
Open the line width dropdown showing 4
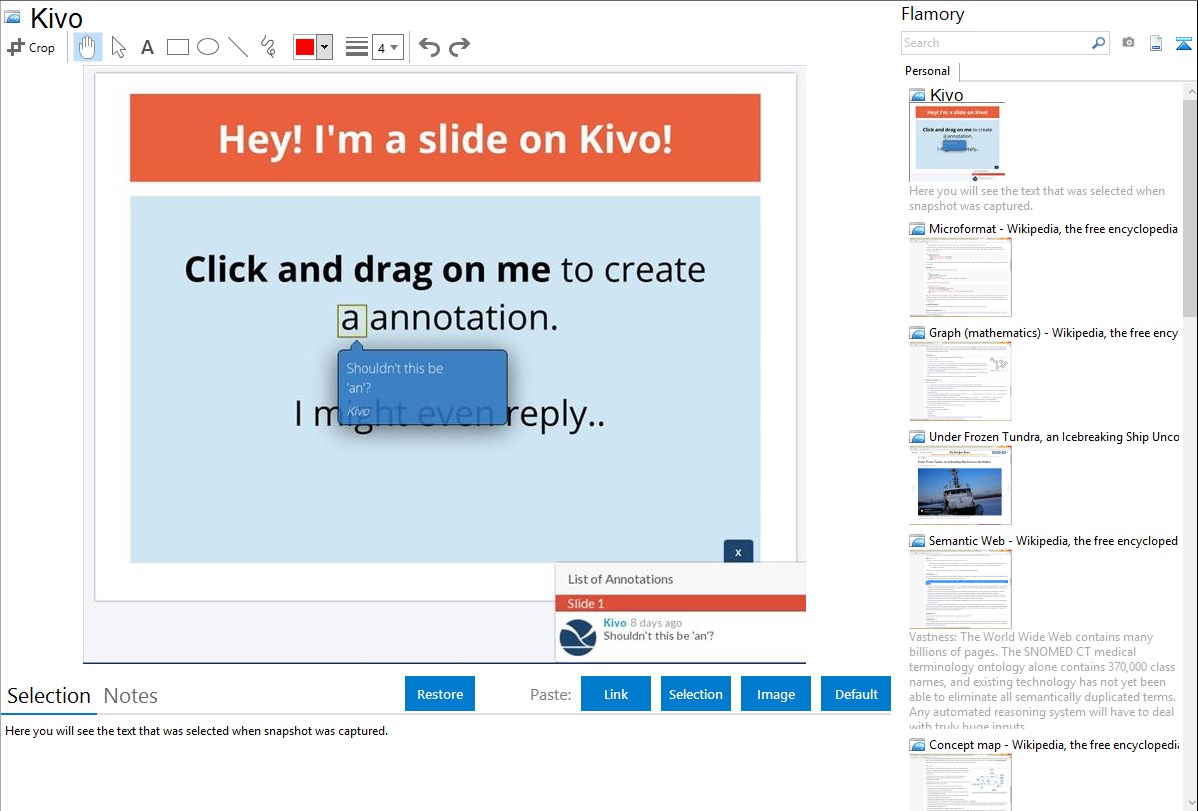[x=388, y=47]
